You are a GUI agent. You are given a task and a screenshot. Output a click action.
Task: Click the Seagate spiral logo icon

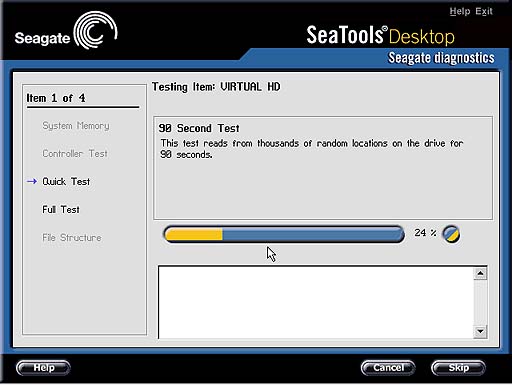tap(95, 30)
